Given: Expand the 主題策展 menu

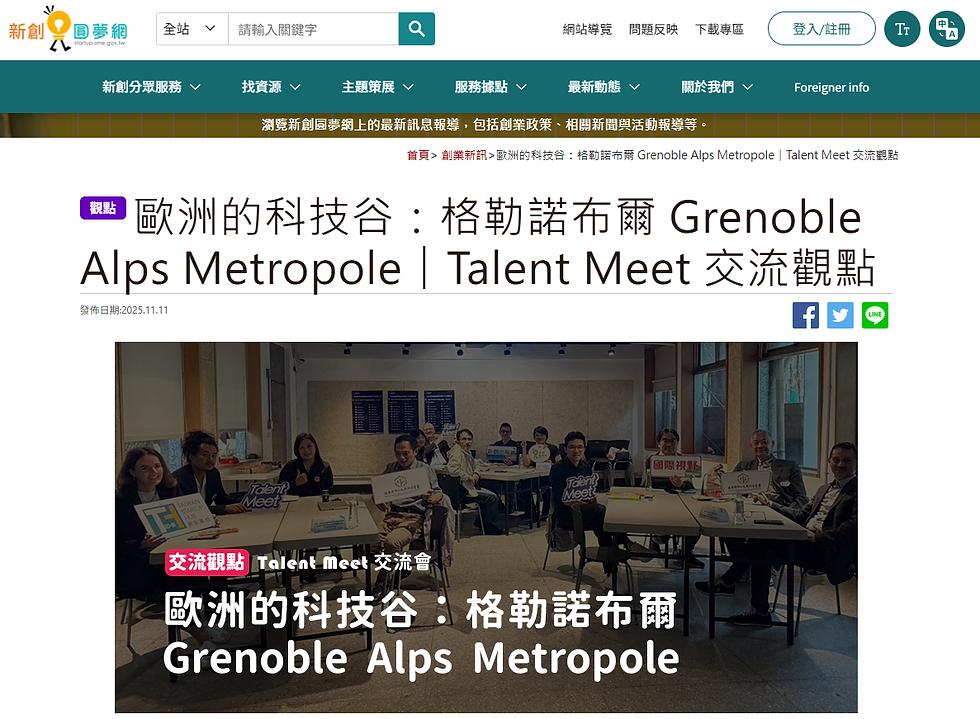Looking at the screenshot, I should click(378, 87).
